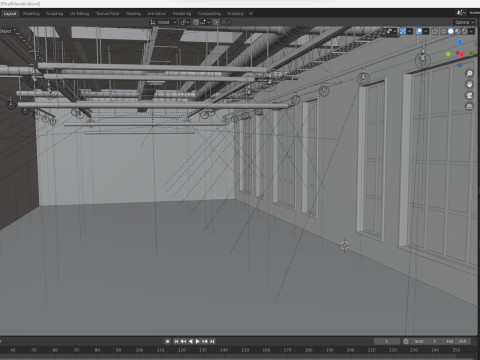Image resolution: width=480 pixels, height=360 pixels.
Task: Open the shading options dropdown arrow
Action: pyautogui.click(x=471, y=31)
